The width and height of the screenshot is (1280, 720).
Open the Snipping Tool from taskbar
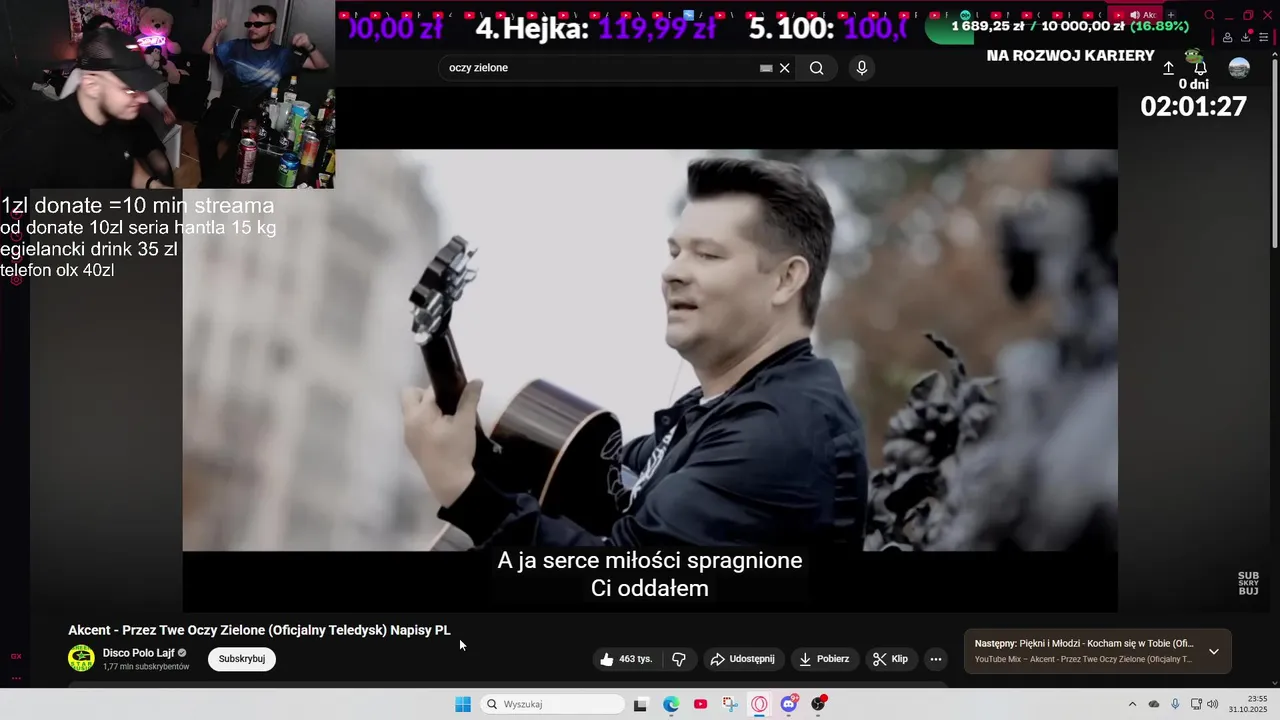730,704
